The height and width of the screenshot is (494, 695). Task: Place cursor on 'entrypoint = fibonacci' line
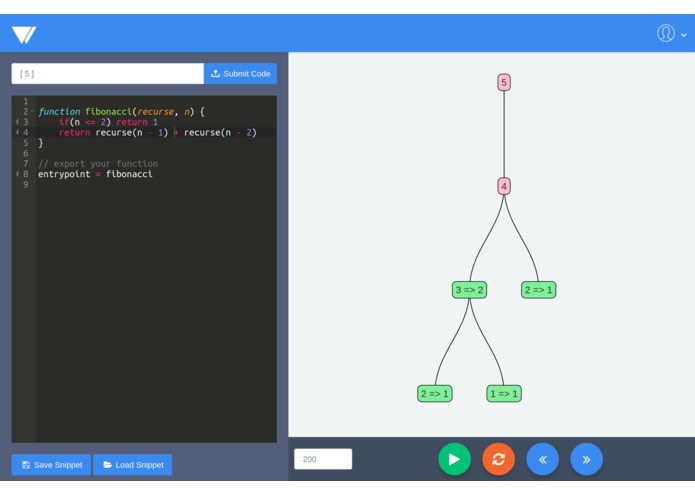pyautogui.click(x=95, y=174)
